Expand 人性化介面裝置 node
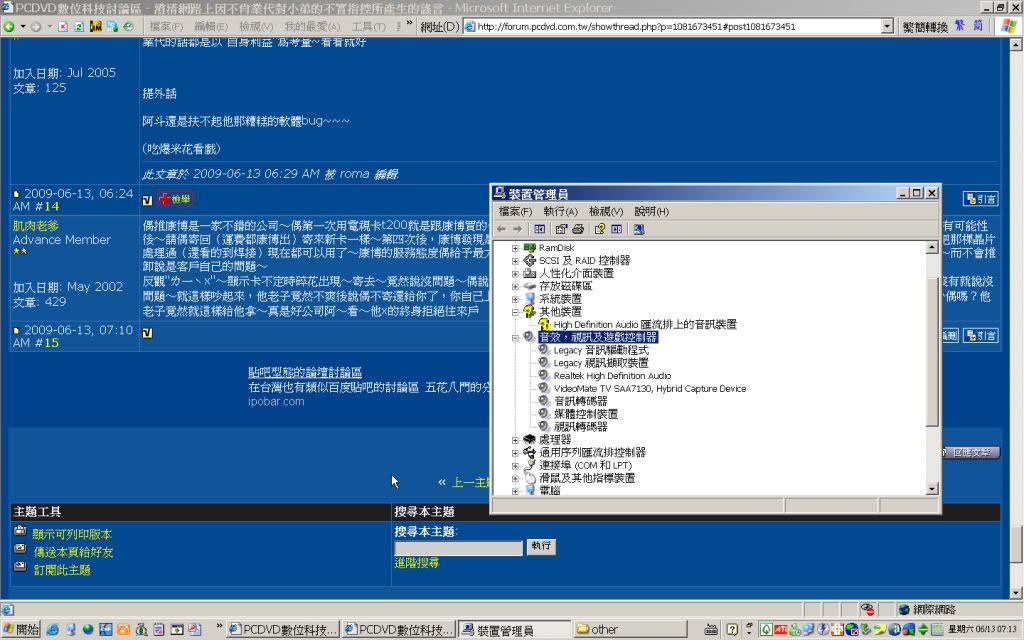 point(515,274)
